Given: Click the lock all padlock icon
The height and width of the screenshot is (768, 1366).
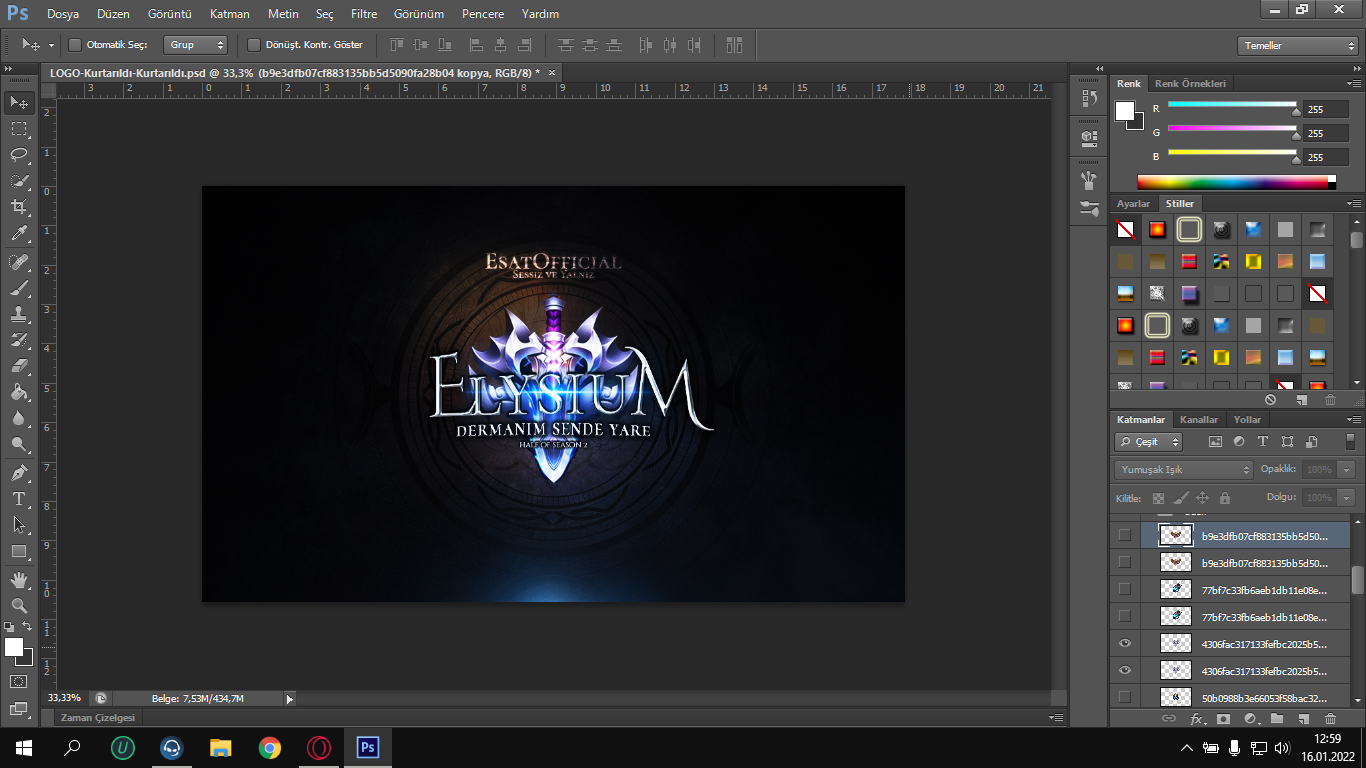Looking at the screenshot, I should [x=1225, y=497].
